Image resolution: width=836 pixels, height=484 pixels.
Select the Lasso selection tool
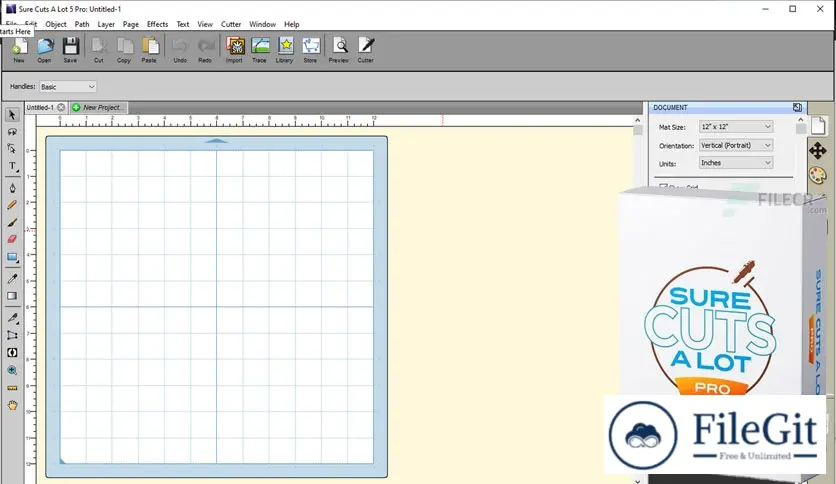(12, 132)
